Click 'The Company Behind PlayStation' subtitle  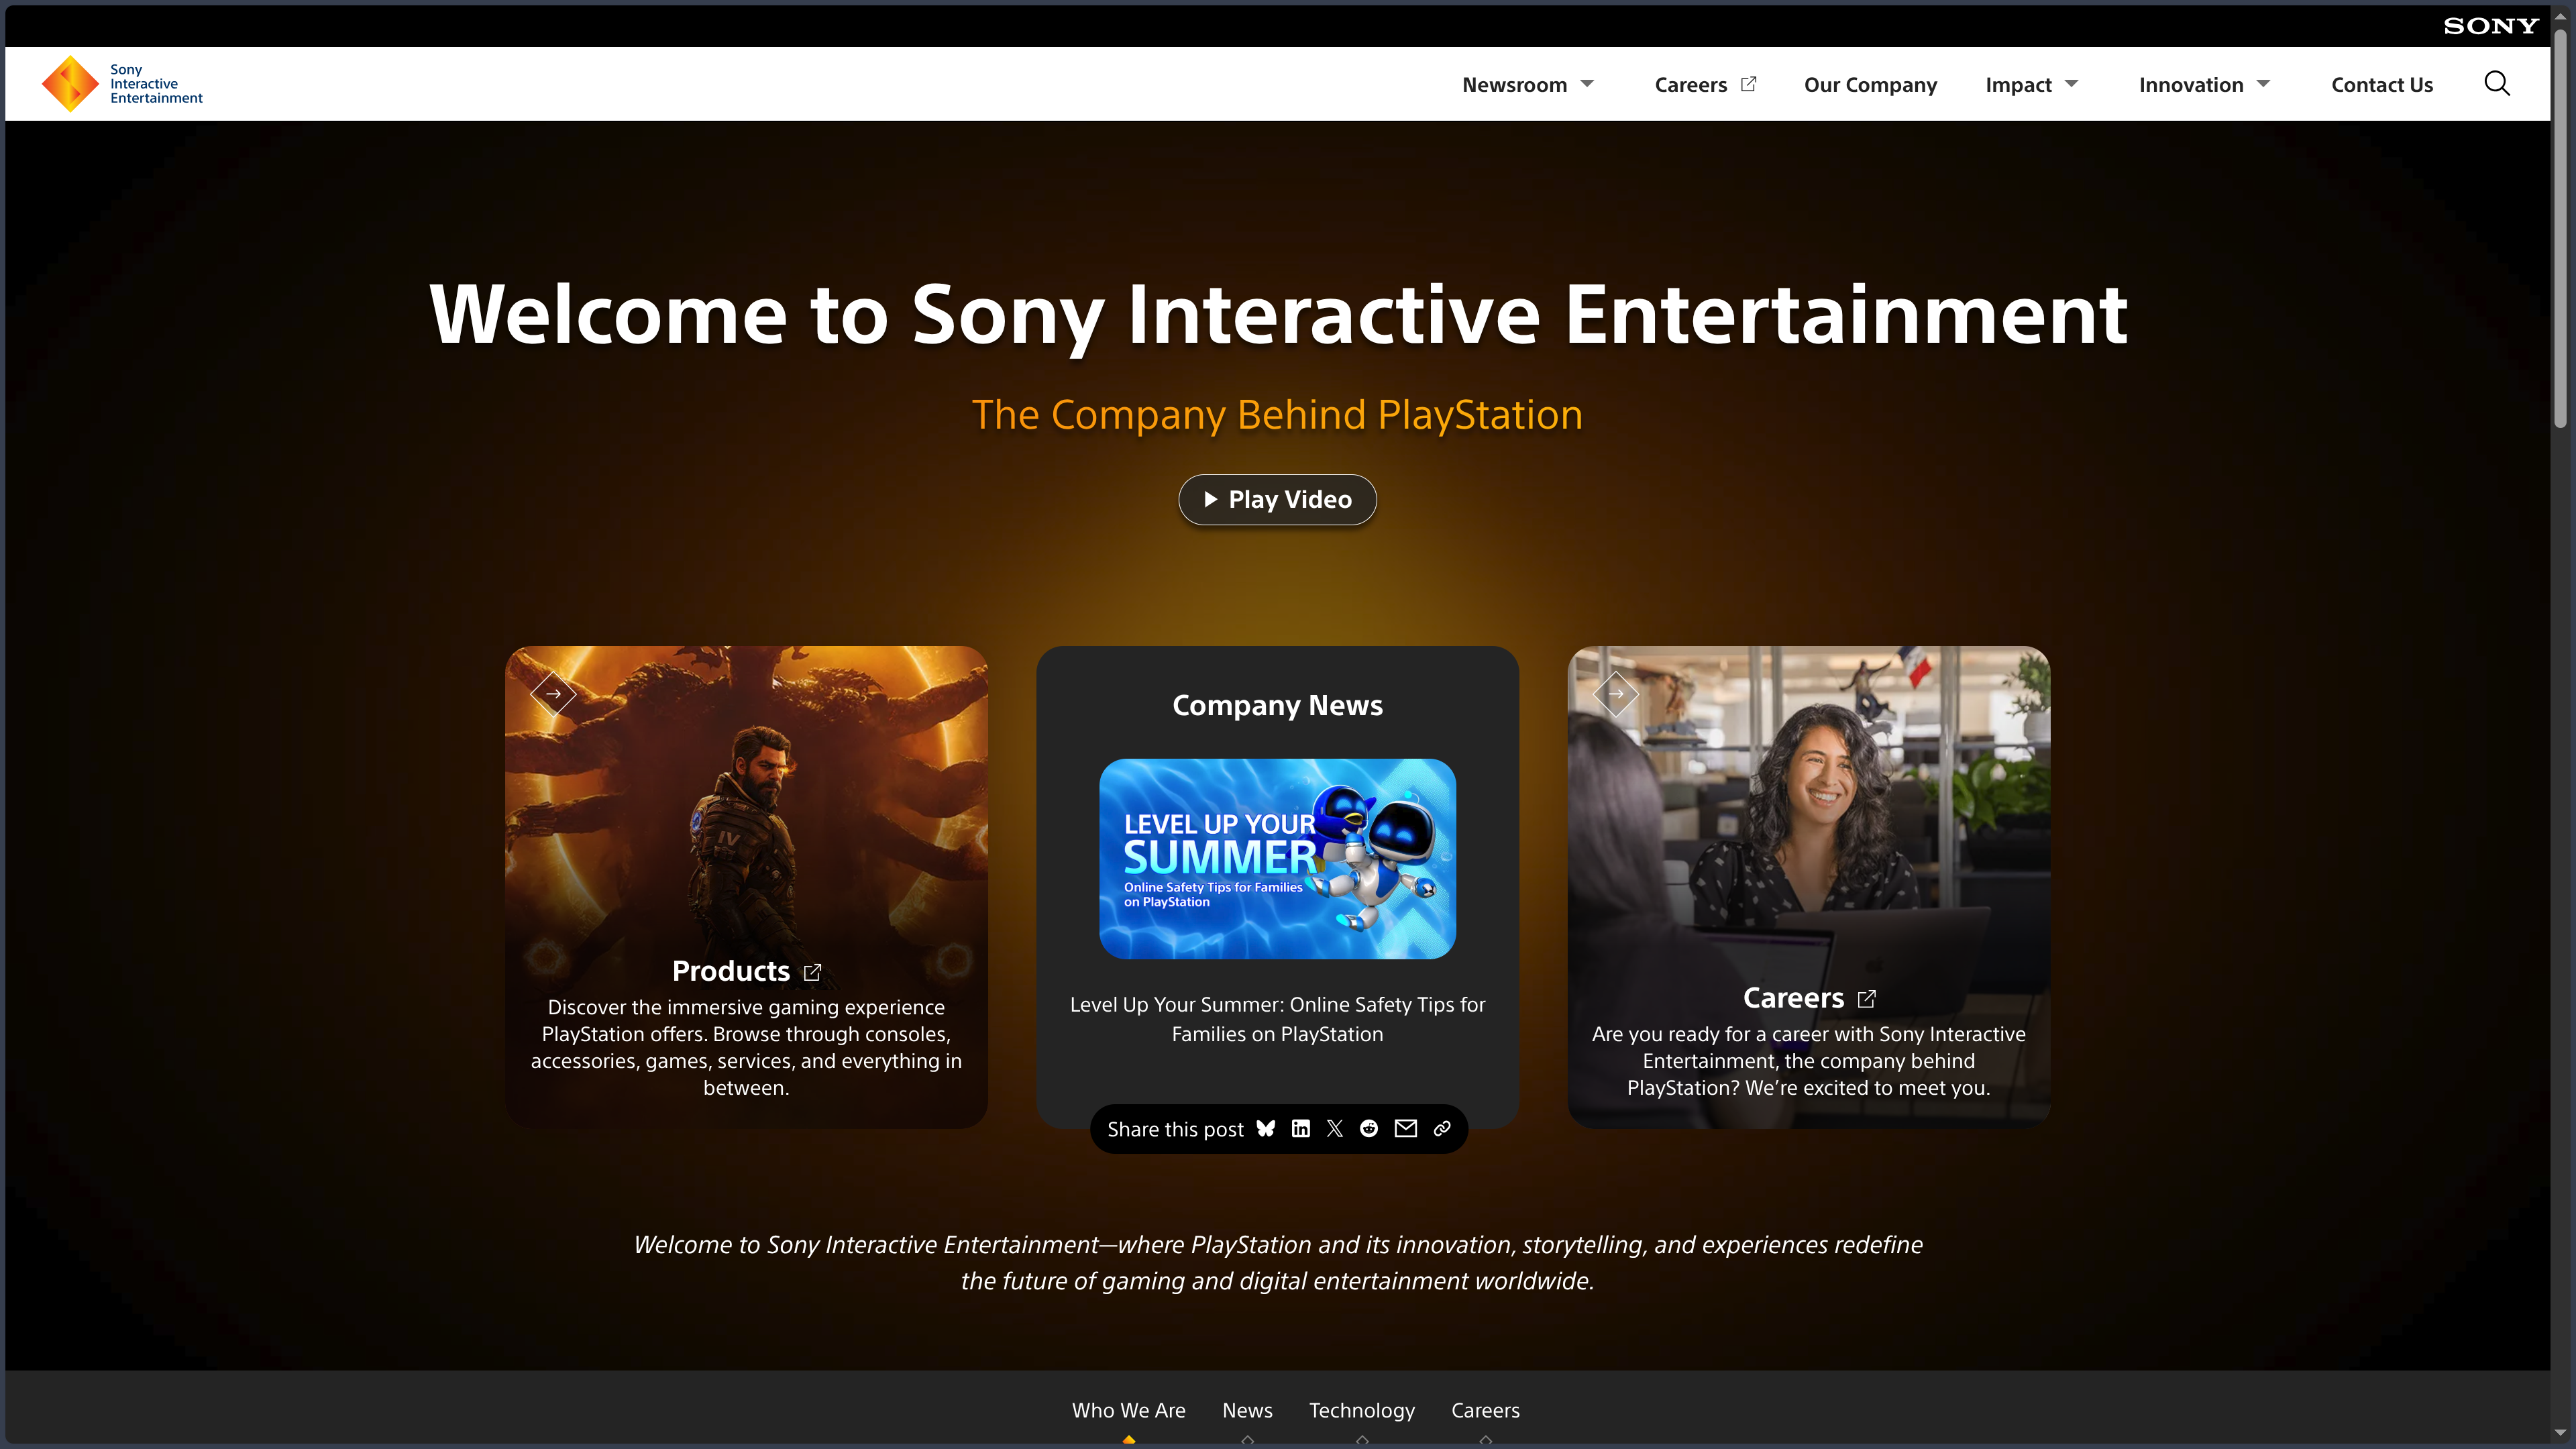click(1277, 415)
